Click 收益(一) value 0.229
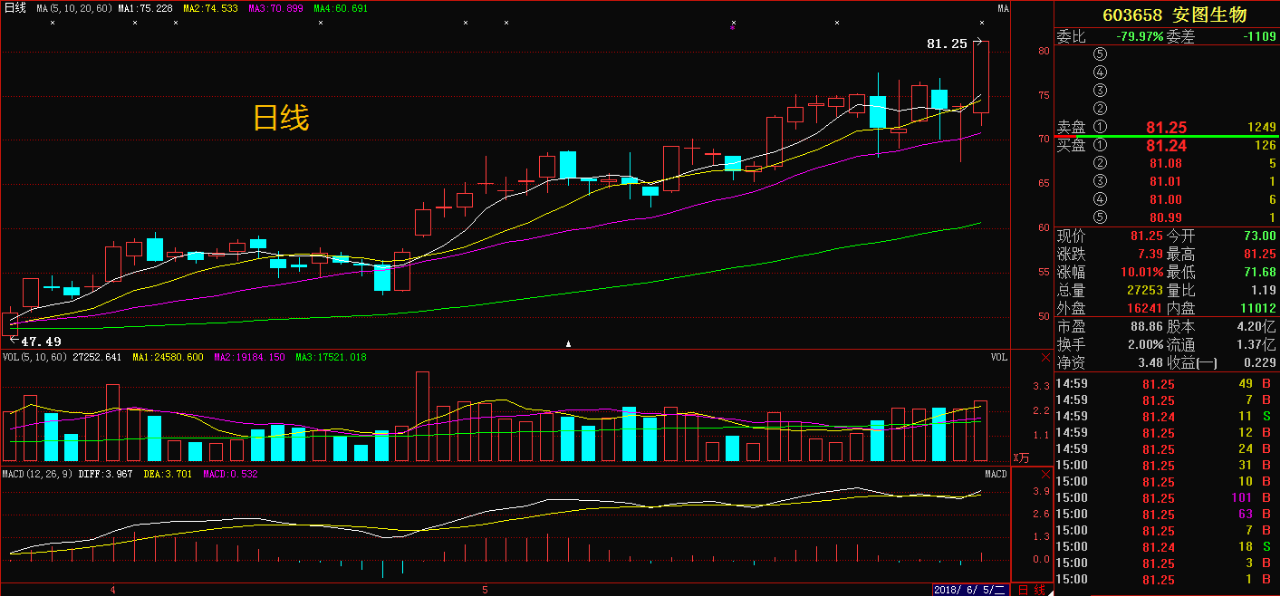 tap(1260, 362)
